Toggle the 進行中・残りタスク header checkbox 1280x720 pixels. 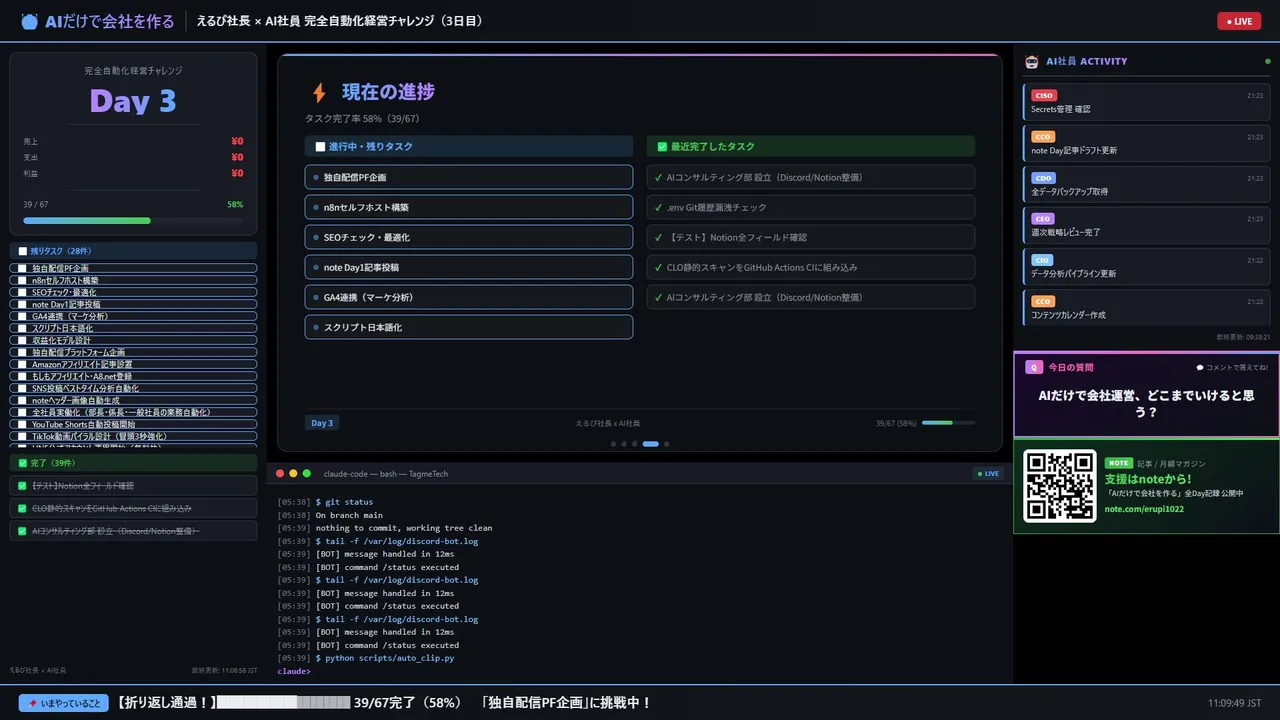(320, 146)
